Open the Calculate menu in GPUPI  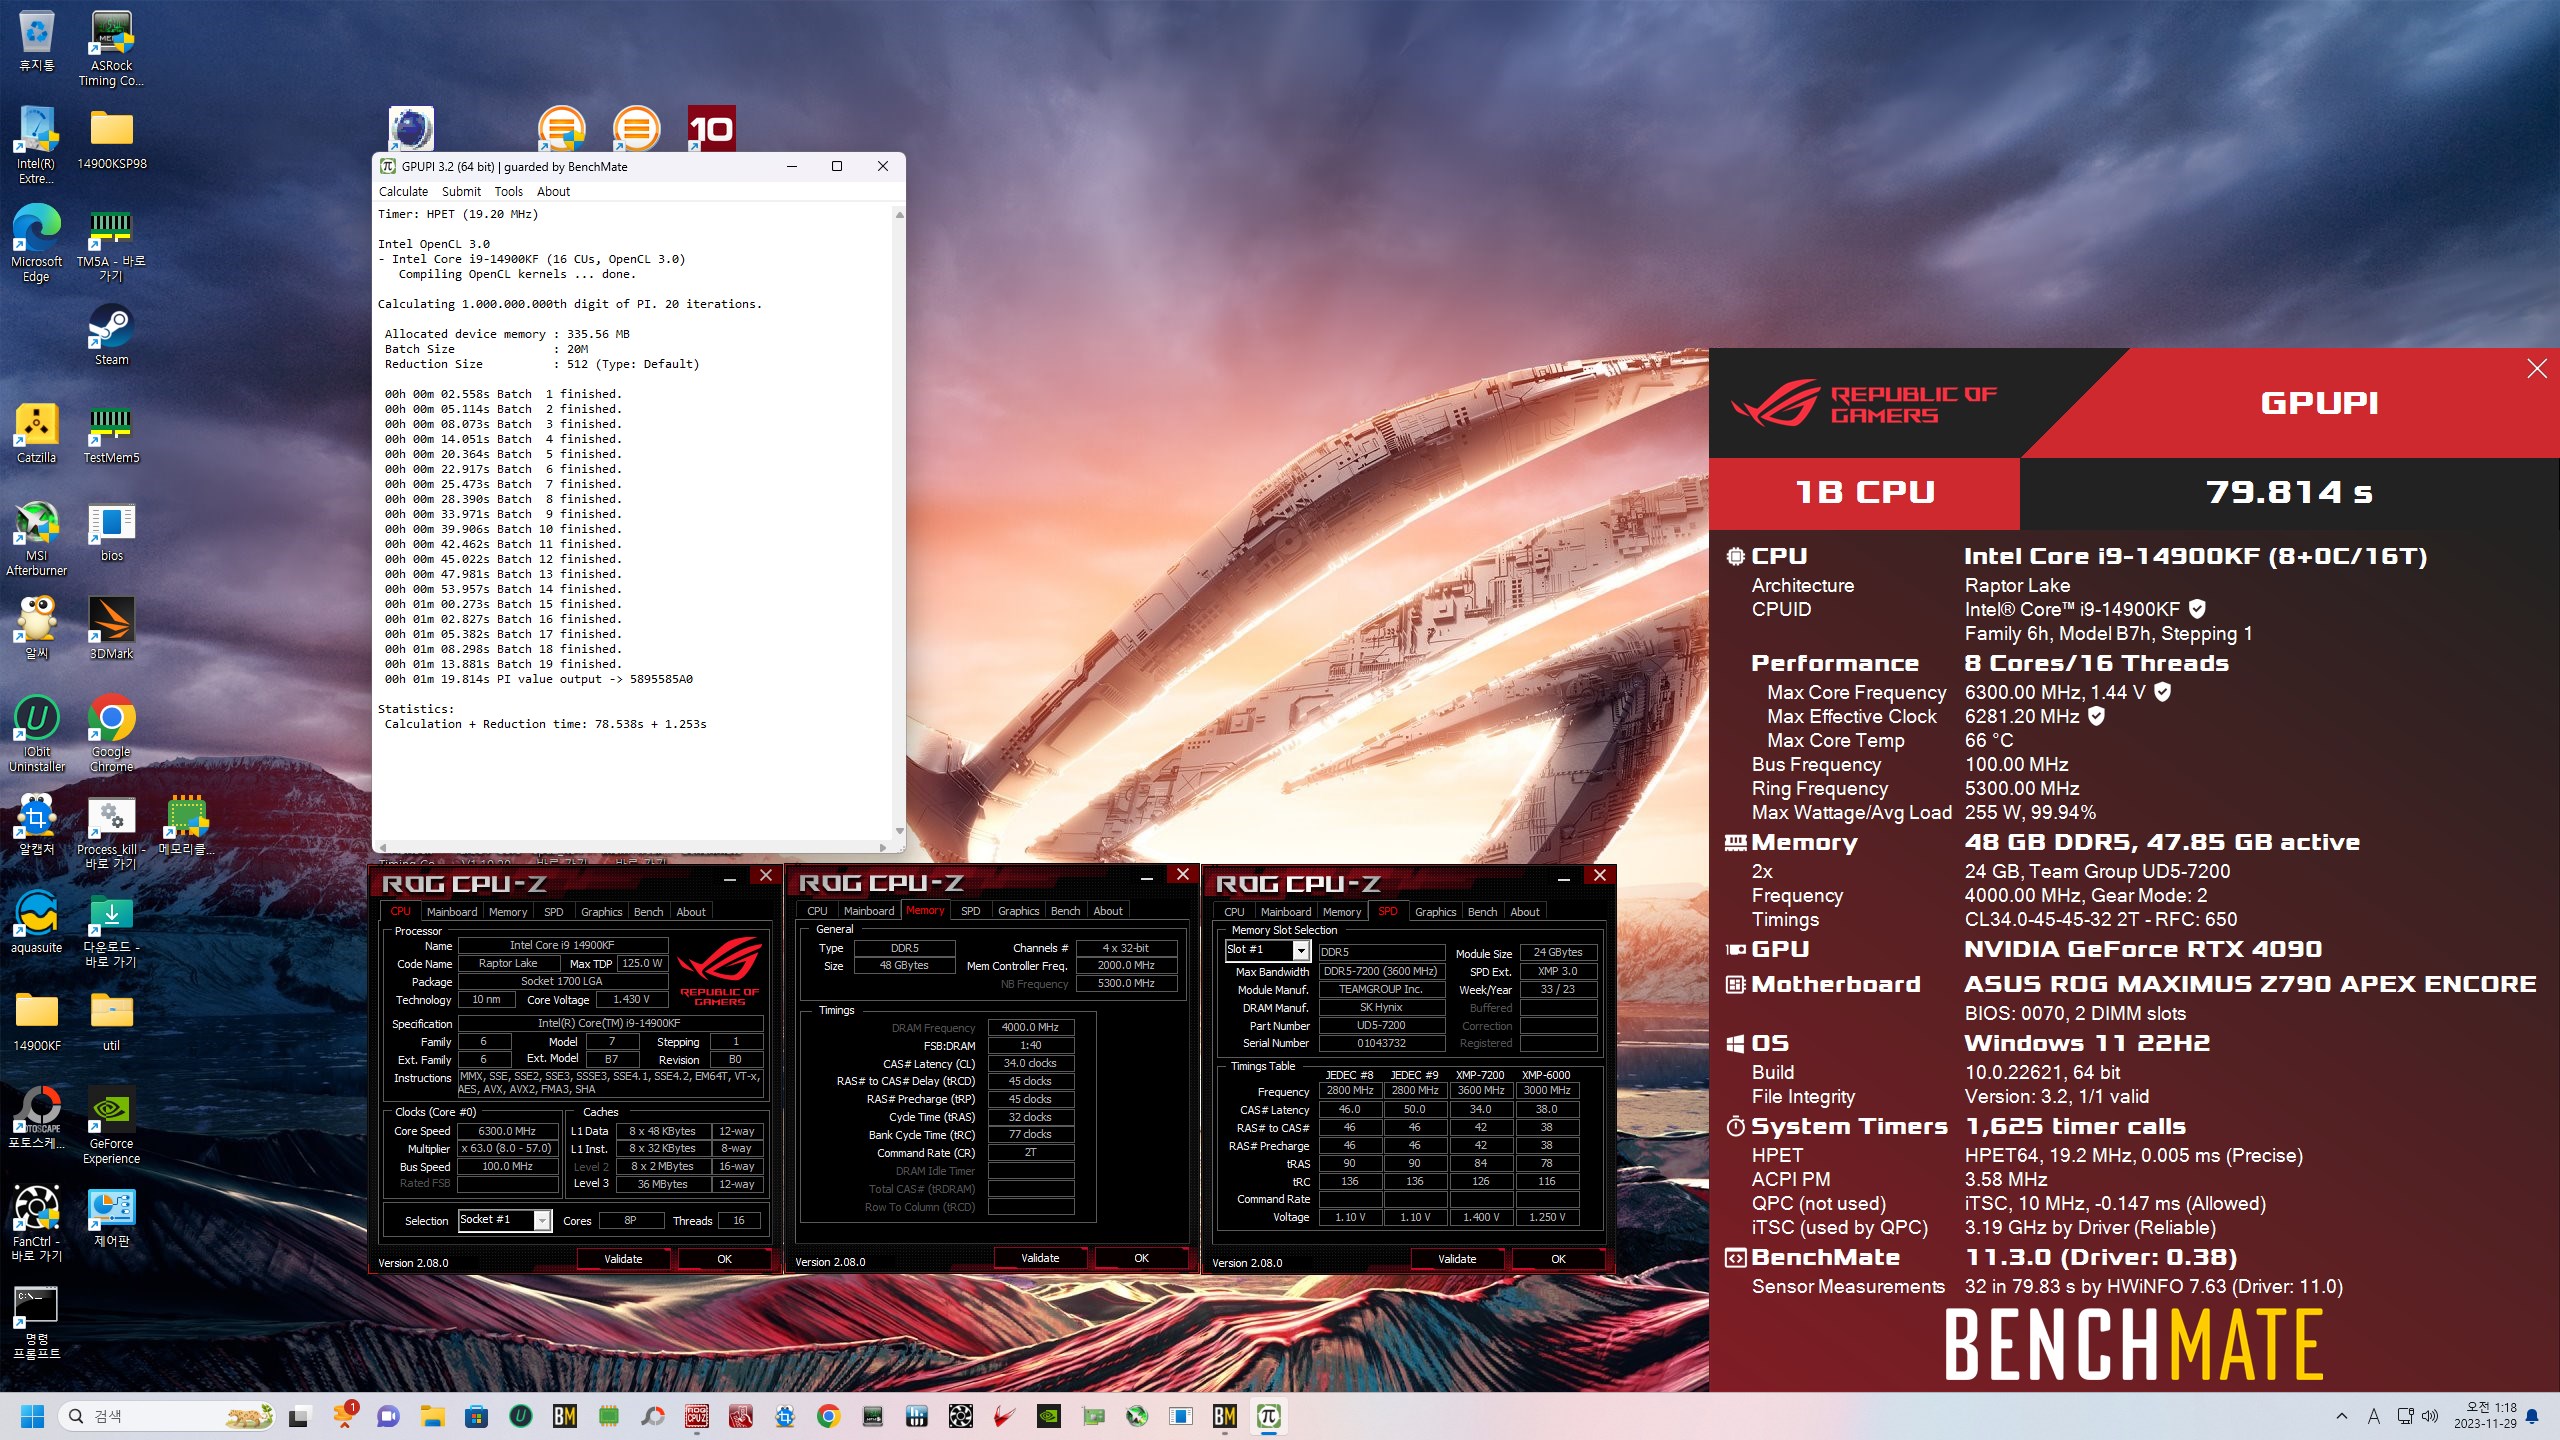[x=403, y=192]
